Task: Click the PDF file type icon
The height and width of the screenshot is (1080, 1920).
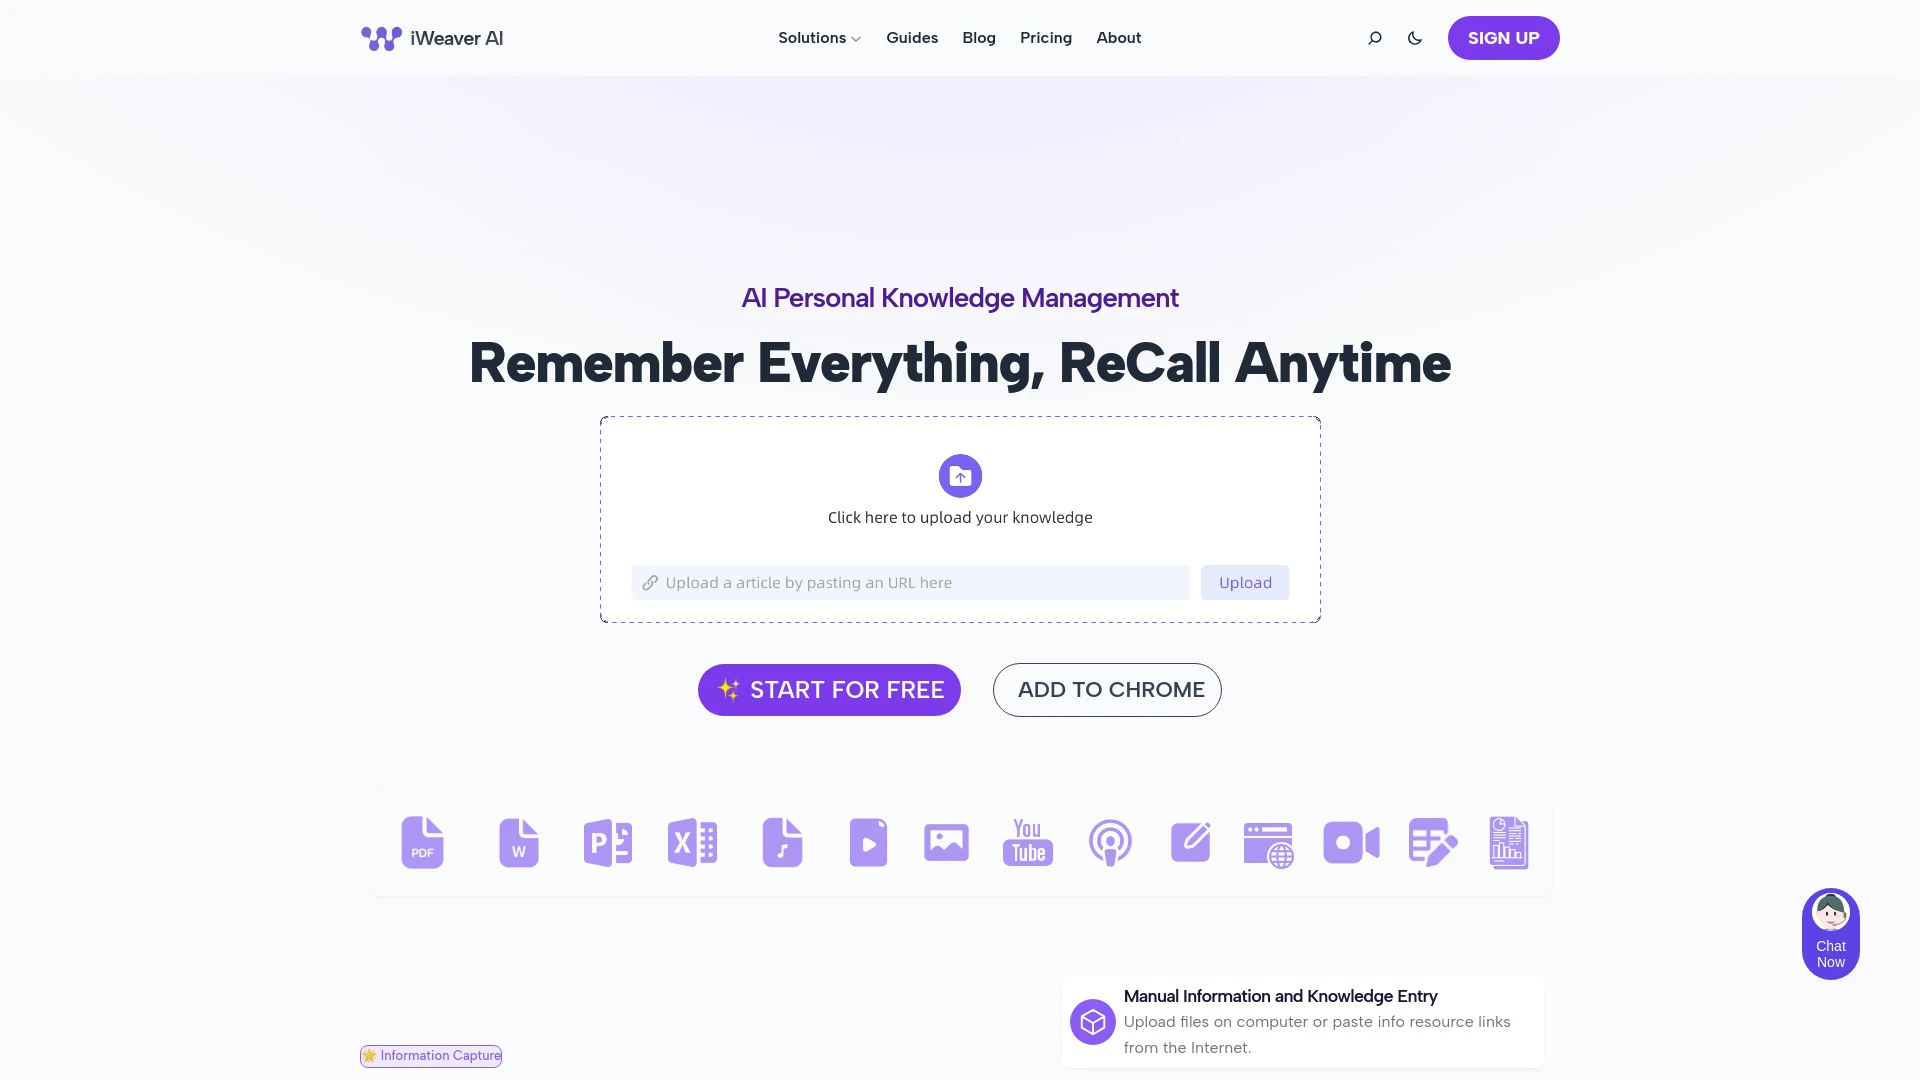Action: click(x=422, y=841)
